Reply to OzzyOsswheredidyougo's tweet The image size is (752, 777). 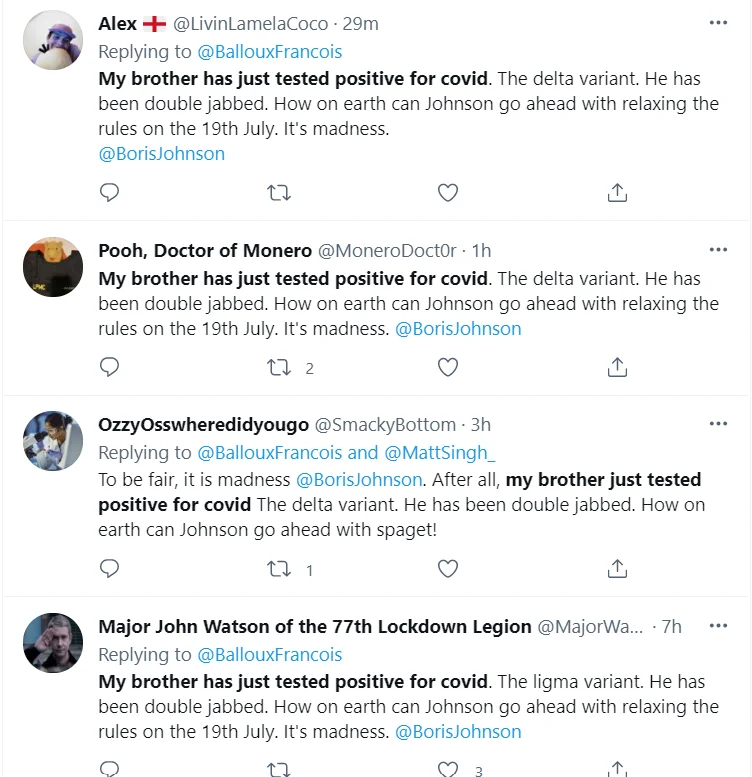point(110,569)
